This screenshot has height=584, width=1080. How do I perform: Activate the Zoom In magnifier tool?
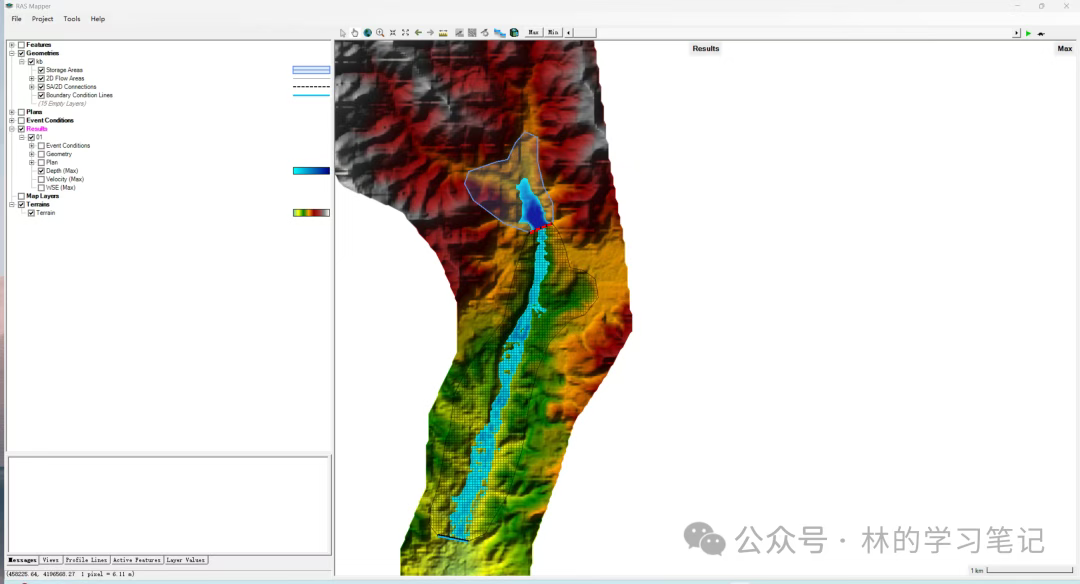click(380, 33)
